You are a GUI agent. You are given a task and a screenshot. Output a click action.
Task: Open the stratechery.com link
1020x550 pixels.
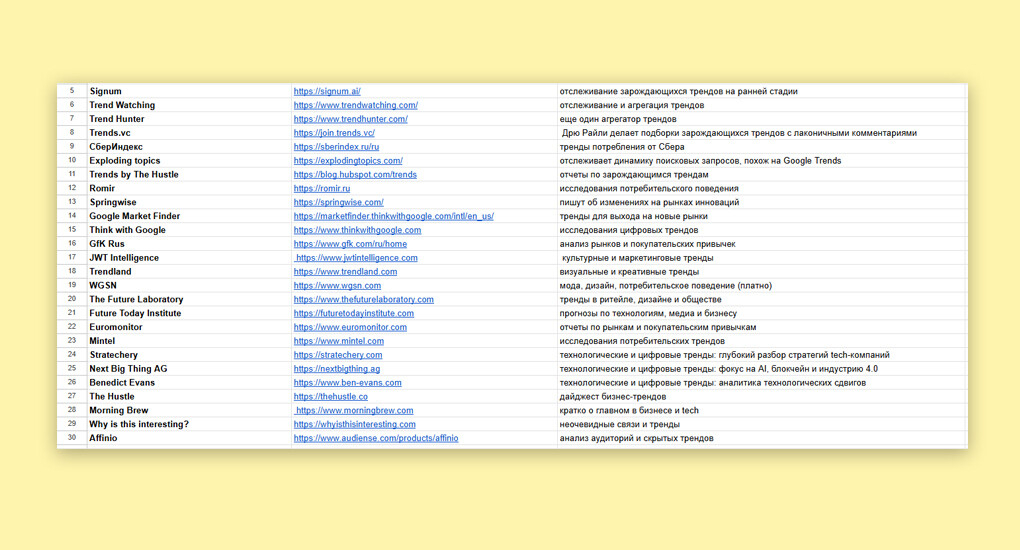pyautogui.click(x=338, y=355)
